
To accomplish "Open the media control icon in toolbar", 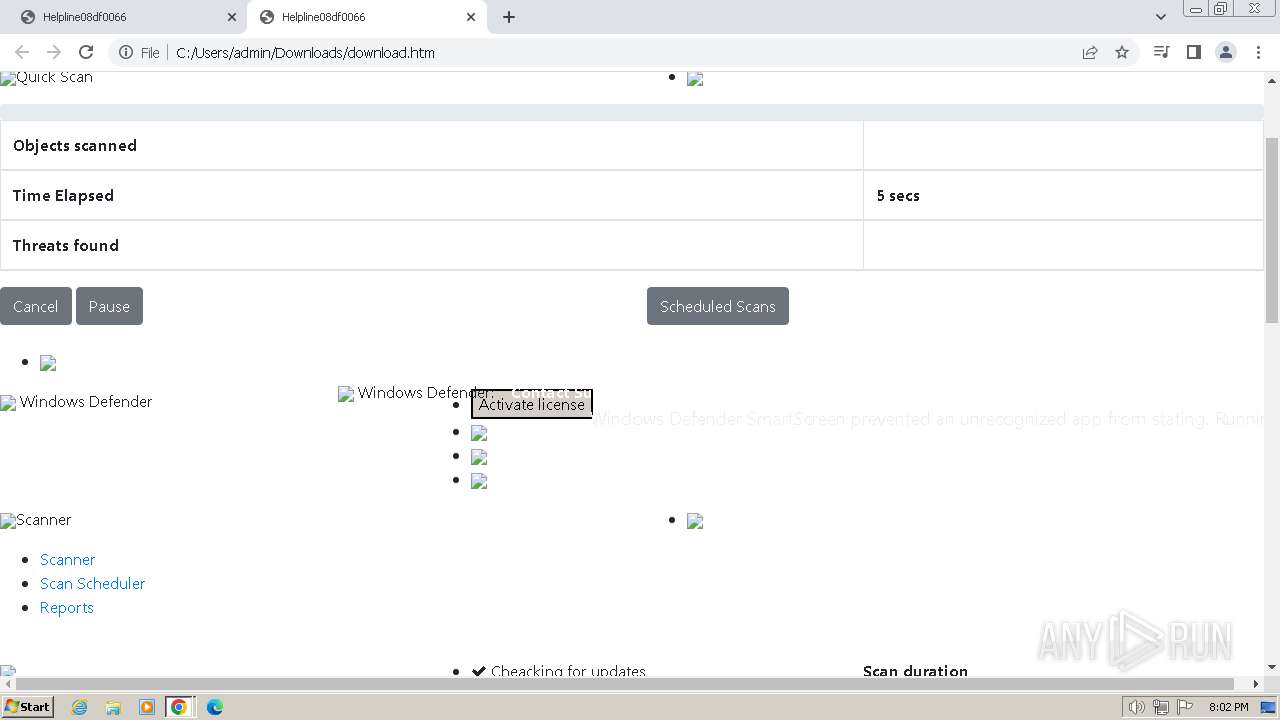I will coord(1161,52).
